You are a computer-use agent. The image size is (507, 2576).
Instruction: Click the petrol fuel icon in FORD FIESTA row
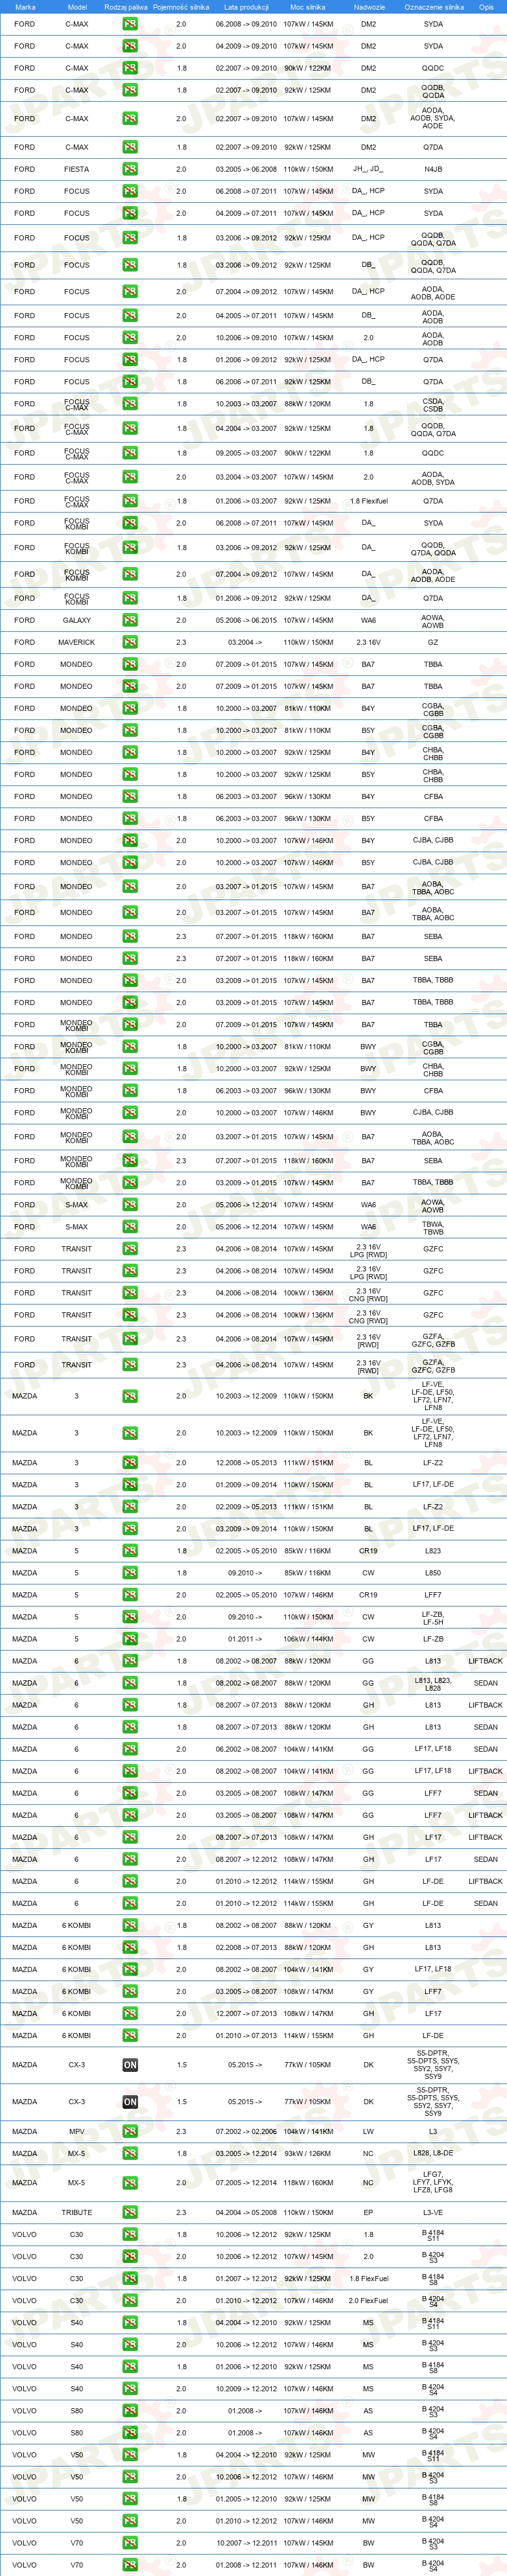[x=130, y=169]
